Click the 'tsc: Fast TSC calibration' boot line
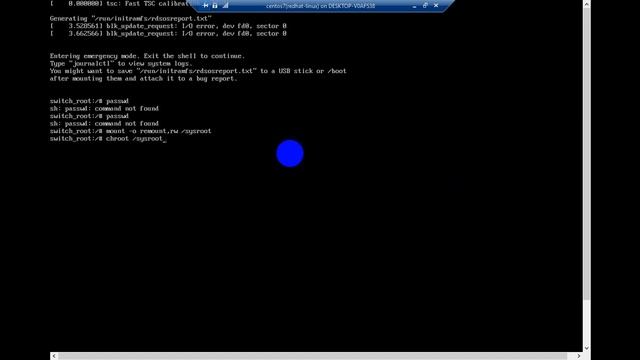The width and height of the screenshot is (640, 360). (120, 4)
